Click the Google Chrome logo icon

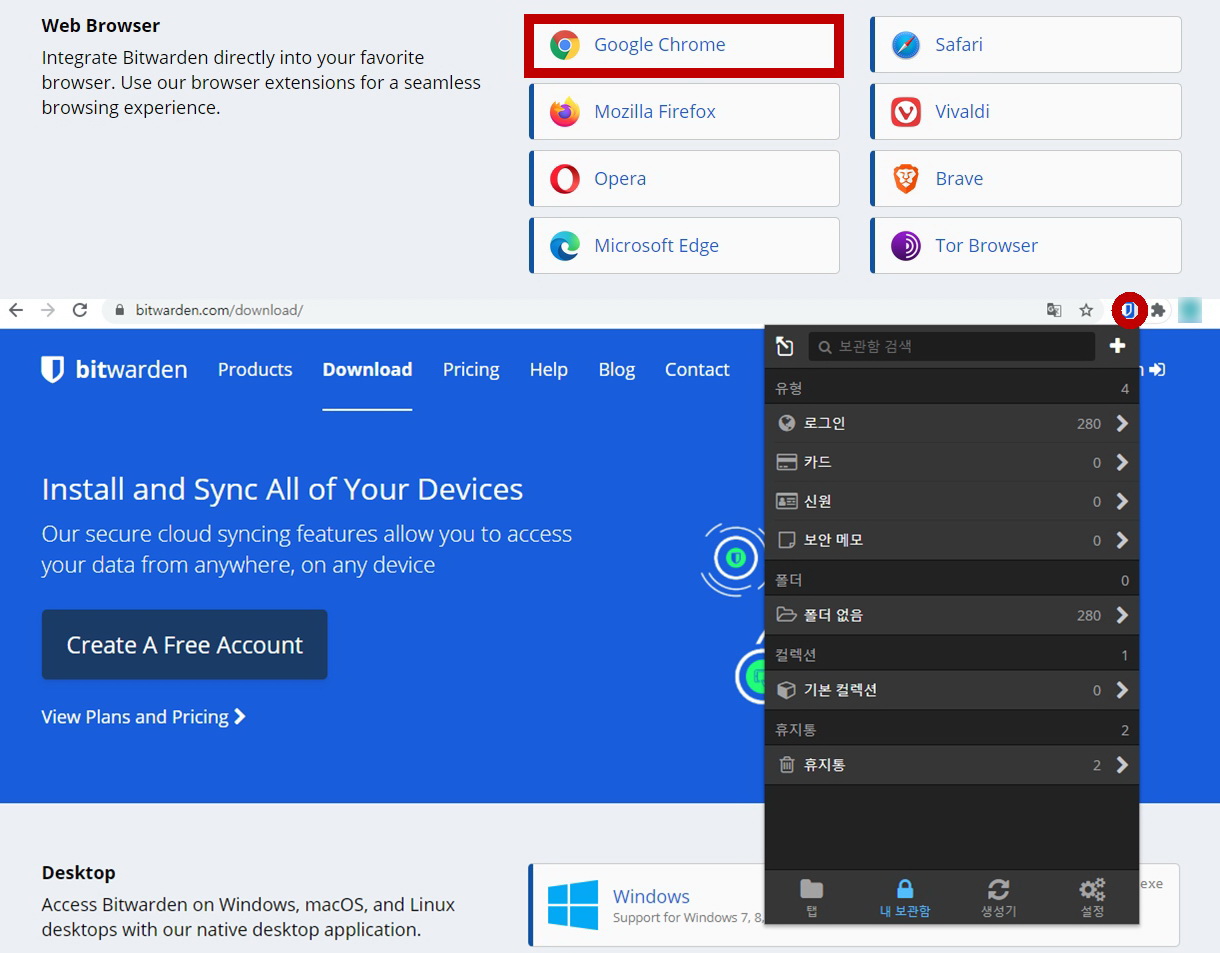click(565, 45)
